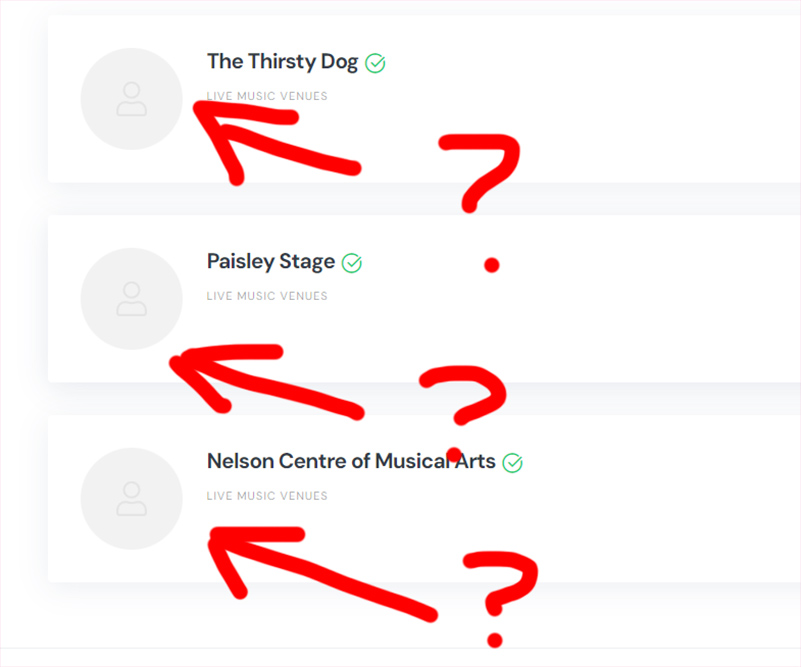Select Live Music Venues tag under Paisley Stage
The width and height of the screenshot is (801, 667).
click(267, 296)
